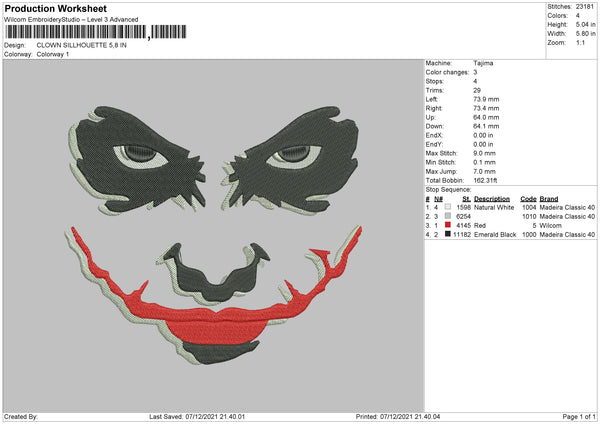Click the Wilcom brand entry
This screenshot has width=600, height=424.
point(550,225)
